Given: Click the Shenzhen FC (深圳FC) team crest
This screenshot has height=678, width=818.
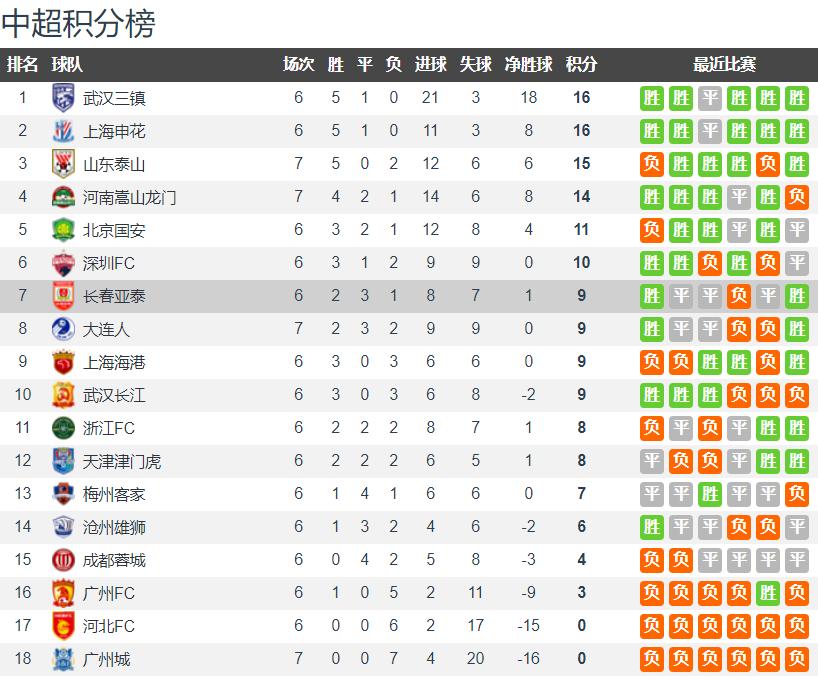Looking at the screenshot, I should tap(63, 263).
